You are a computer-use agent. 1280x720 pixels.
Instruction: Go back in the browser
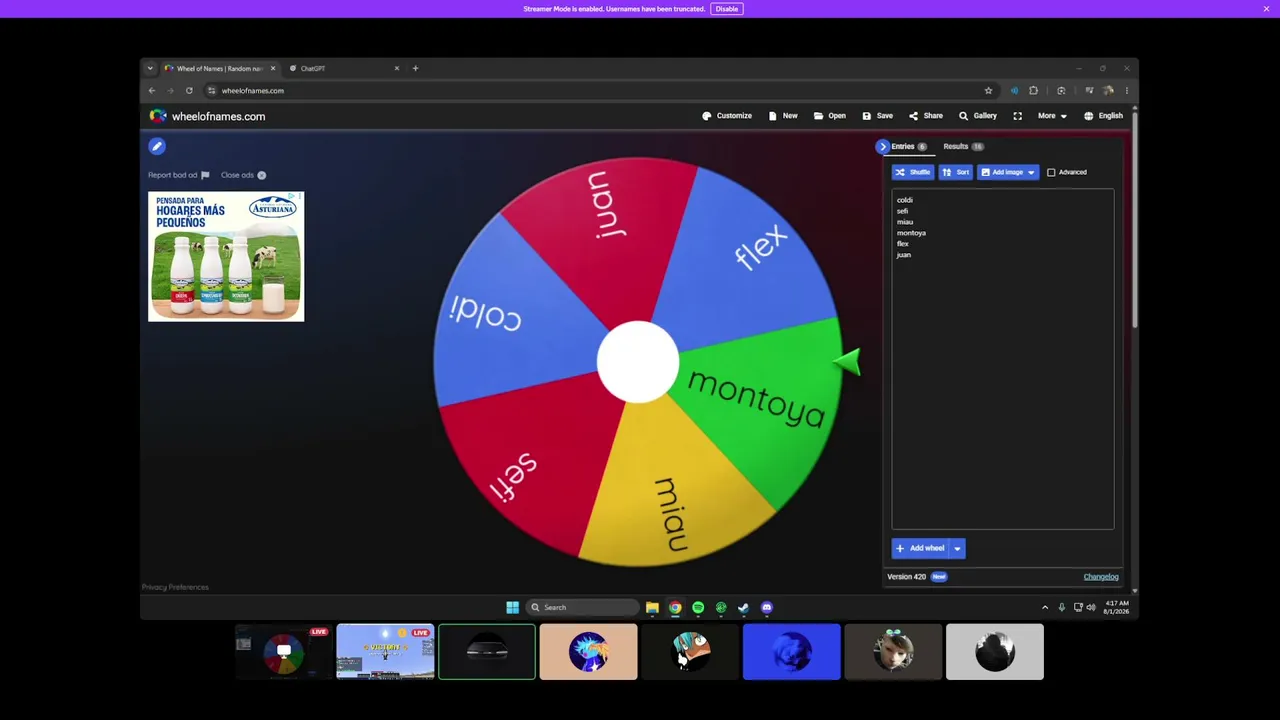(152, 91)
